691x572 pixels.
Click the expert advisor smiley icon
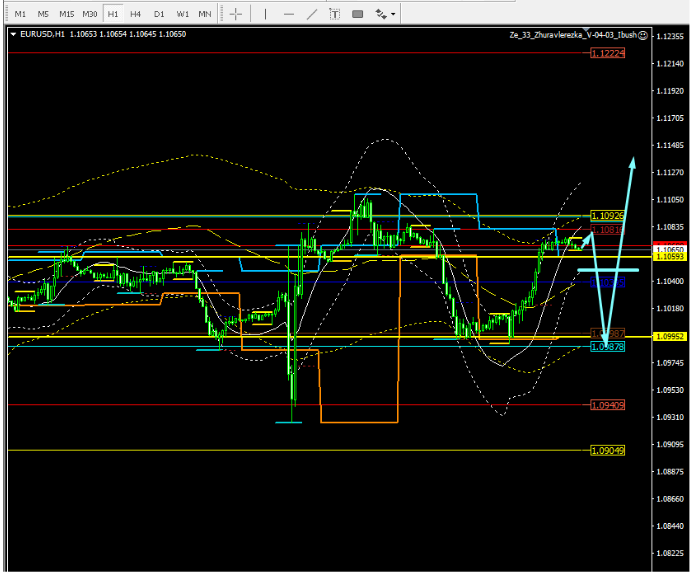(x=643, y=35)
